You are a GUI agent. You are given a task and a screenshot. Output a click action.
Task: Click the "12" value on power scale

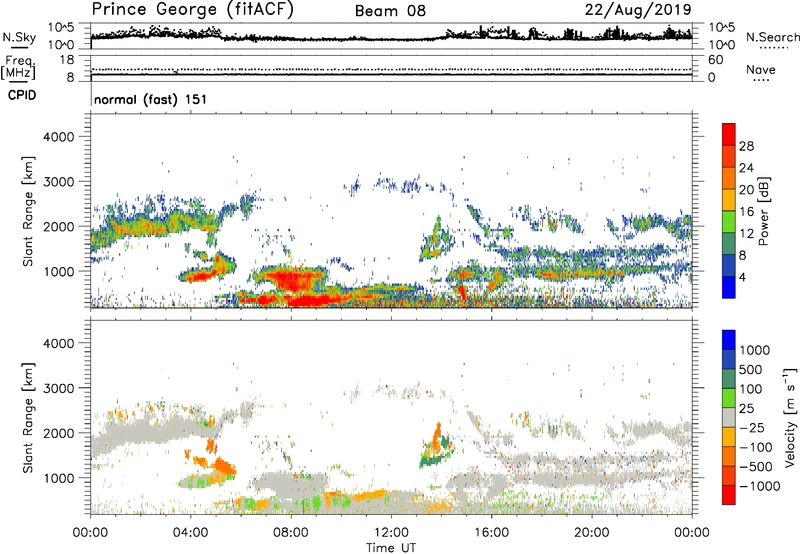coord(746,234)
